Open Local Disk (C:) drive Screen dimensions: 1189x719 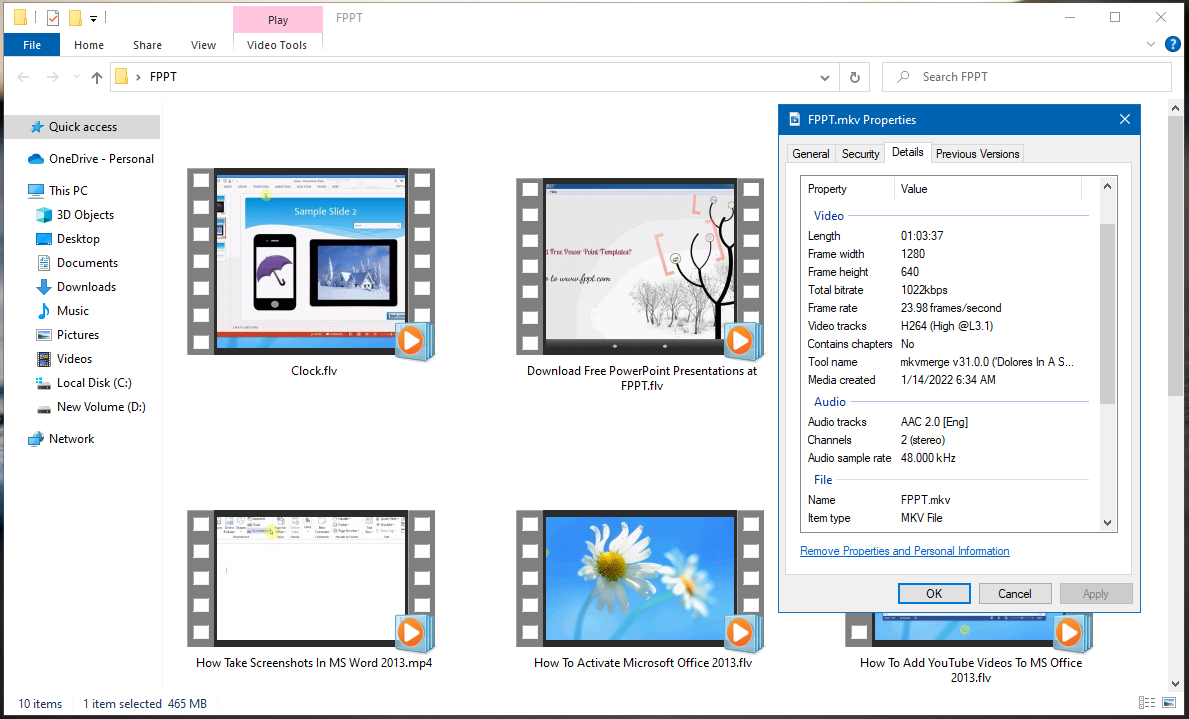94,383
